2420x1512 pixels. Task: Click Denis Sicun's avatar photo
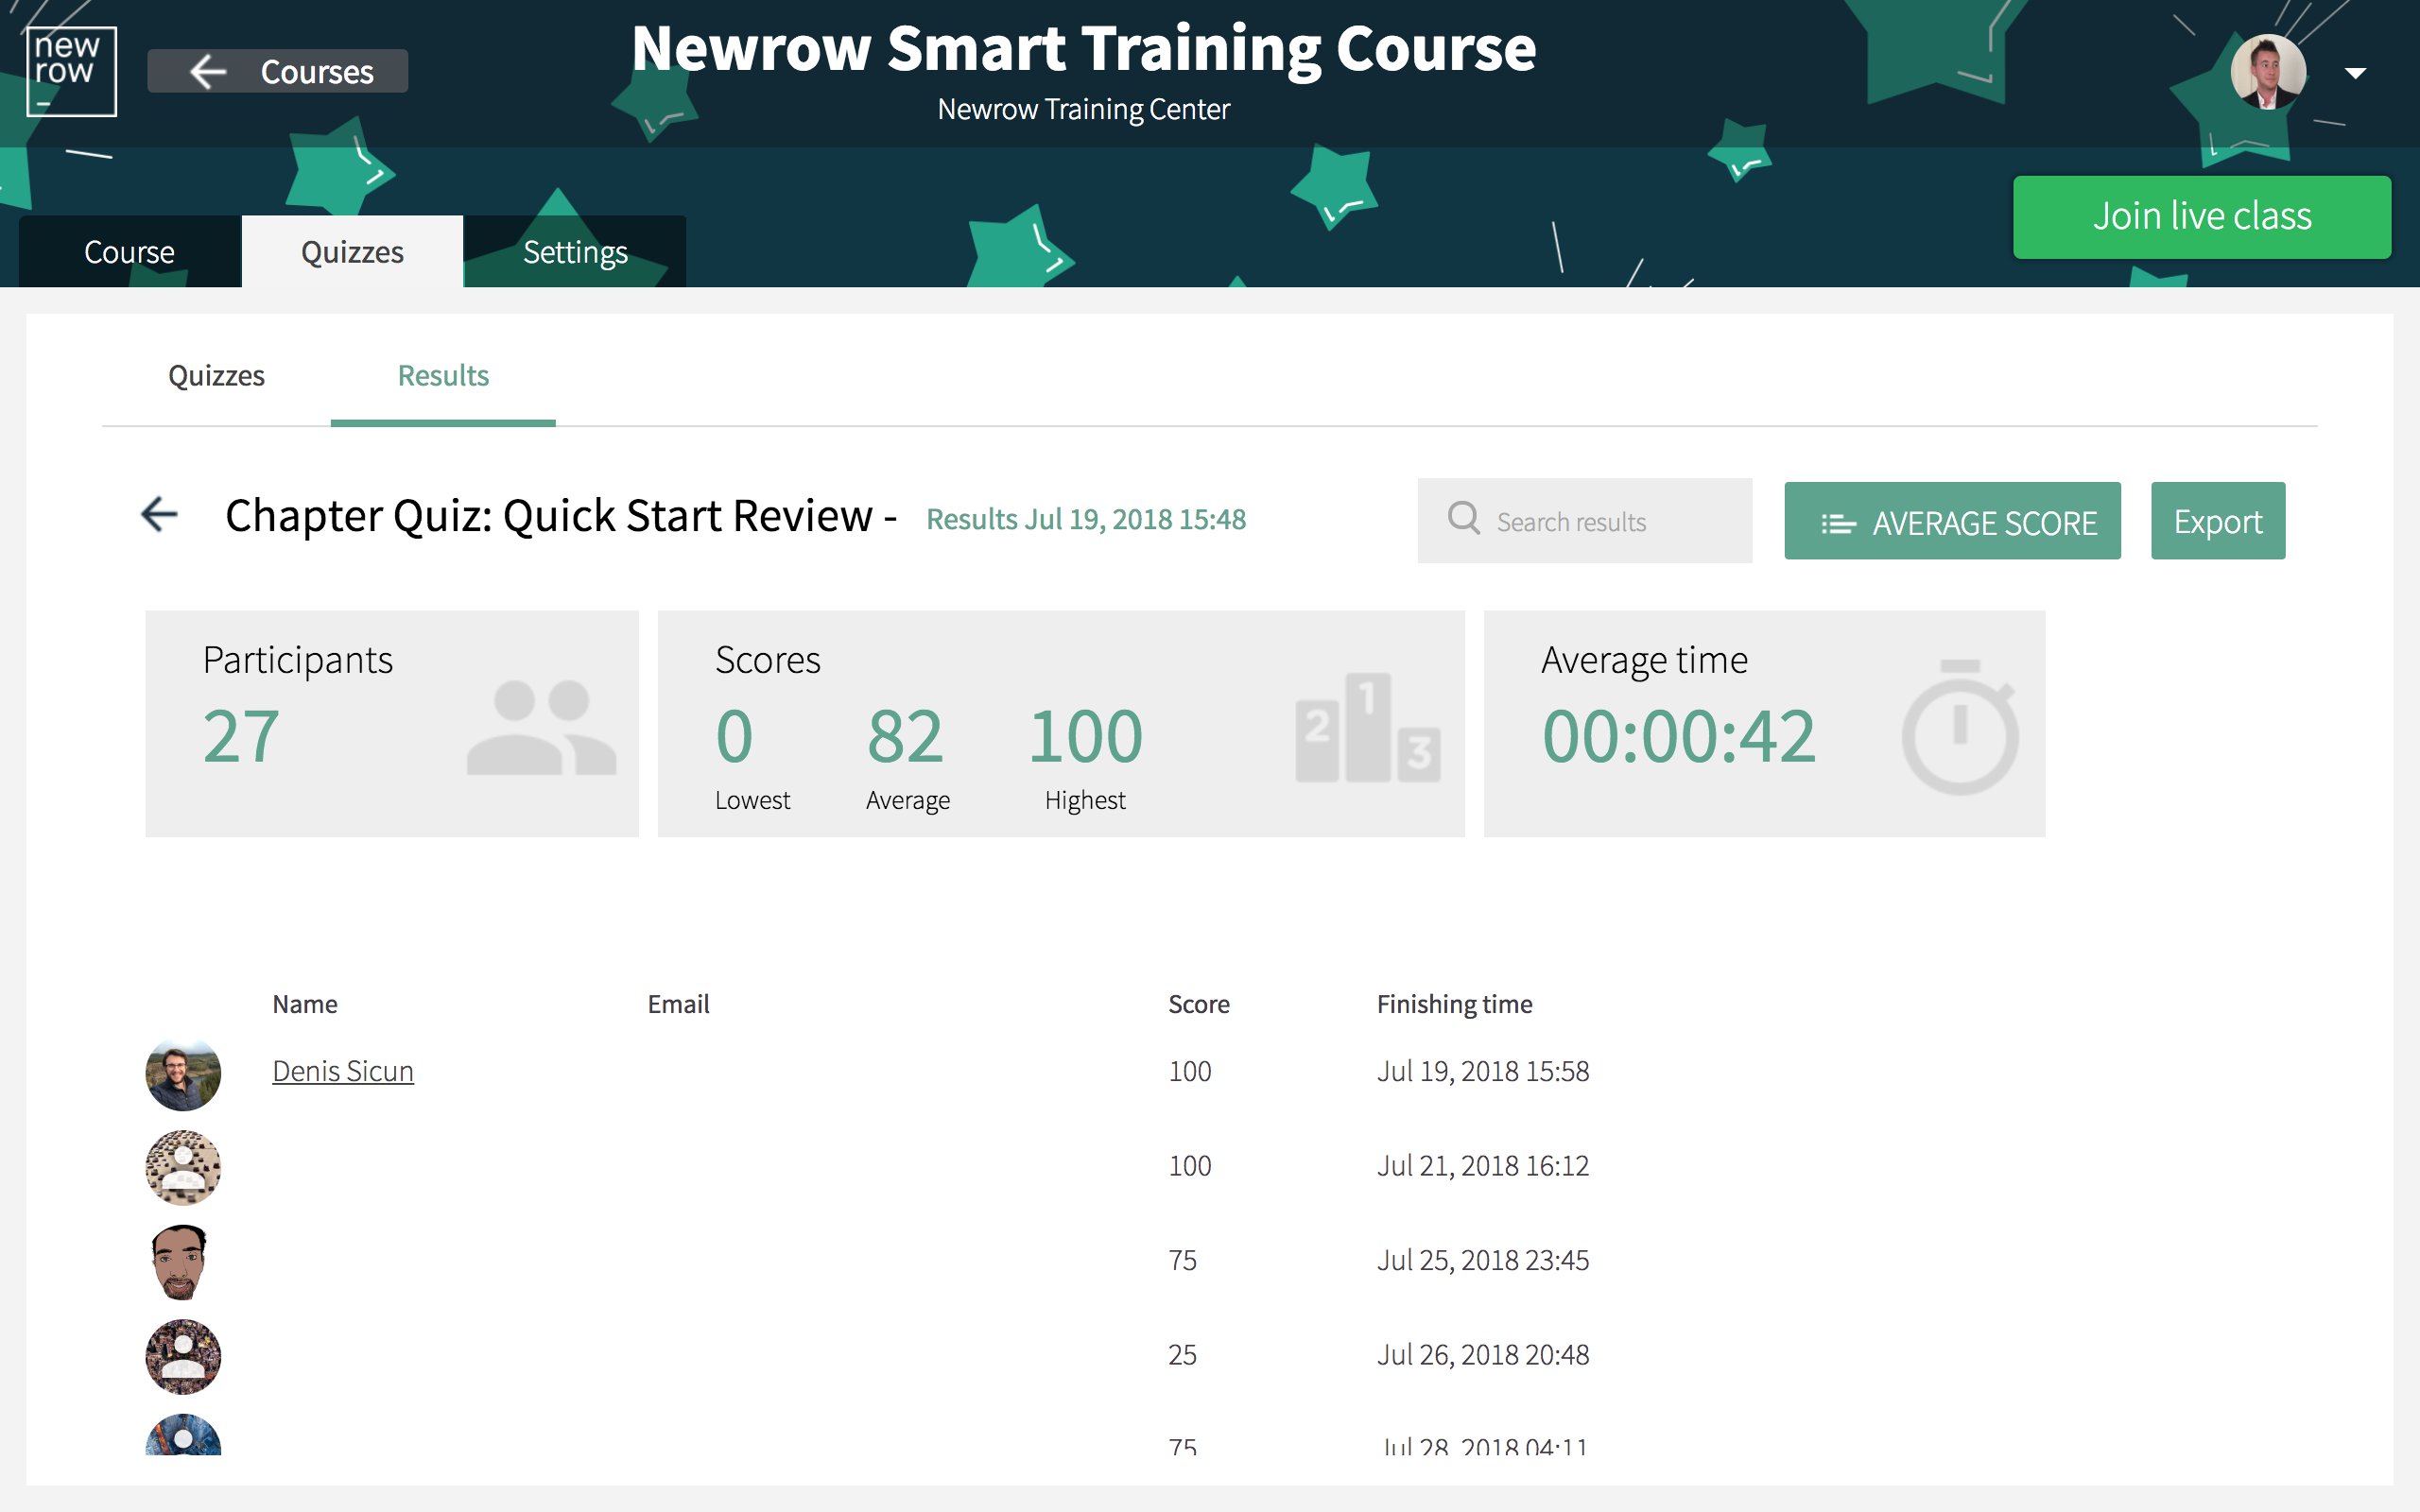[183, 1074]
